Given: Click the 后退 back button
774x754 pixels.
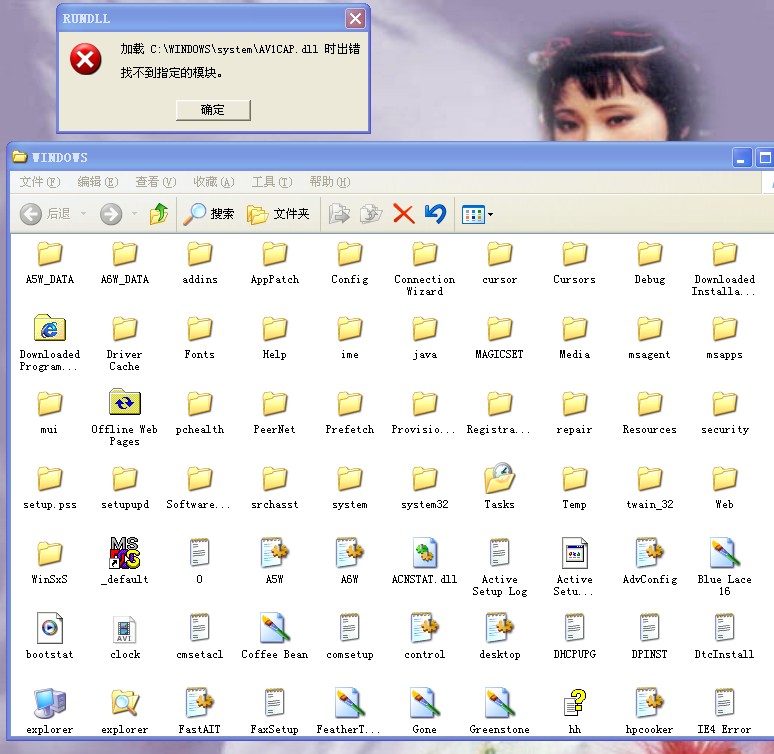Looking at the screenshot, I should pos(45,214).
